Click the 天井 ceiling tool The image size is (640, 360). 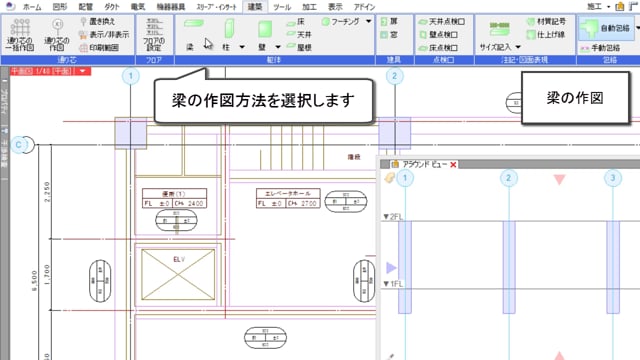pyautogui.click(x=299, y=34)
